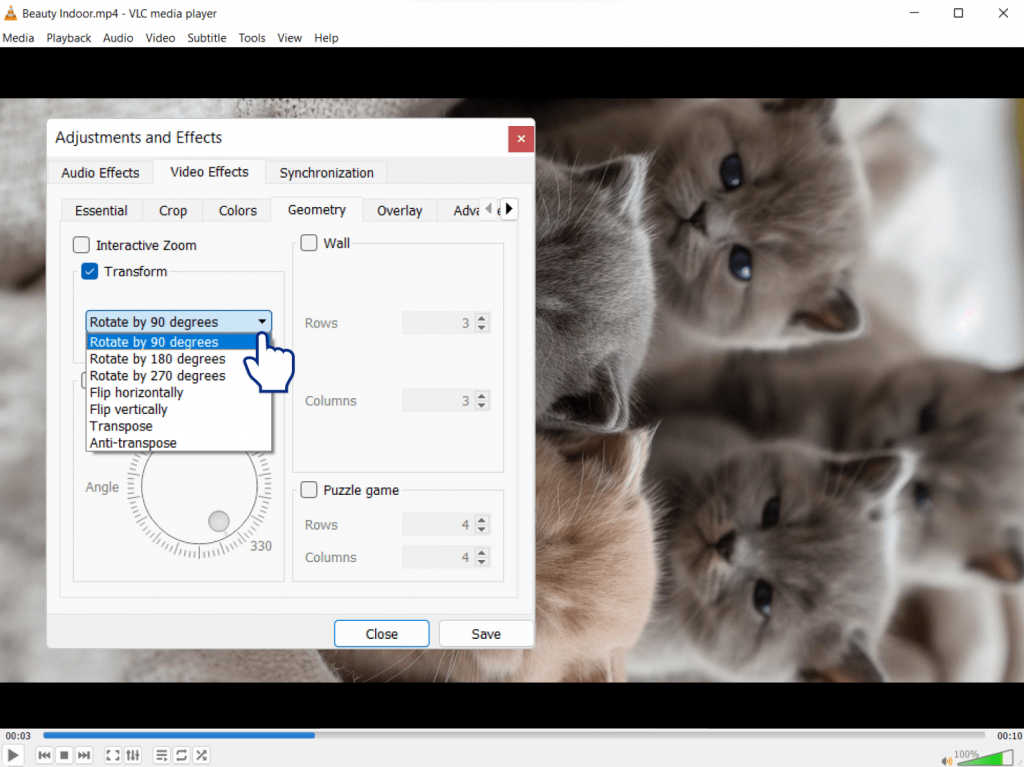Choose Flip horizontally from the list
The width and height of the screenshot is (1024, 767).
point(178,393)
